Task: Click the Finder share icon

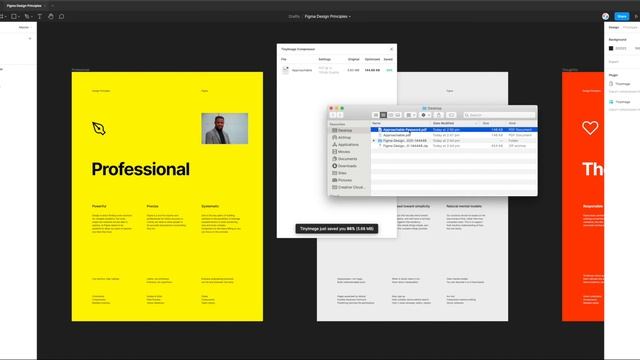Action: pyautogui.click(x=439, y=115)
